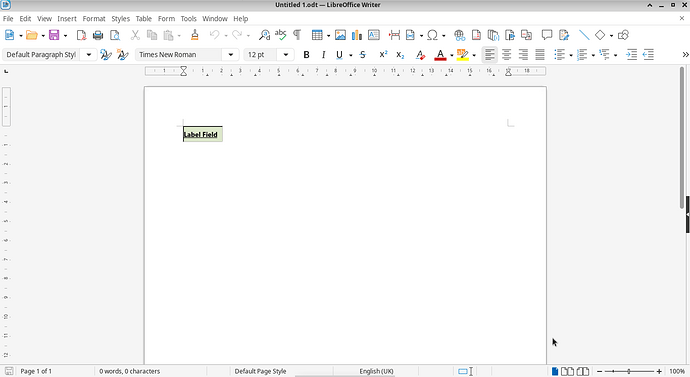The image size is (690, 377).
Task: Open the Form menu
Action: pyautogui.click(x=166, y=18)
